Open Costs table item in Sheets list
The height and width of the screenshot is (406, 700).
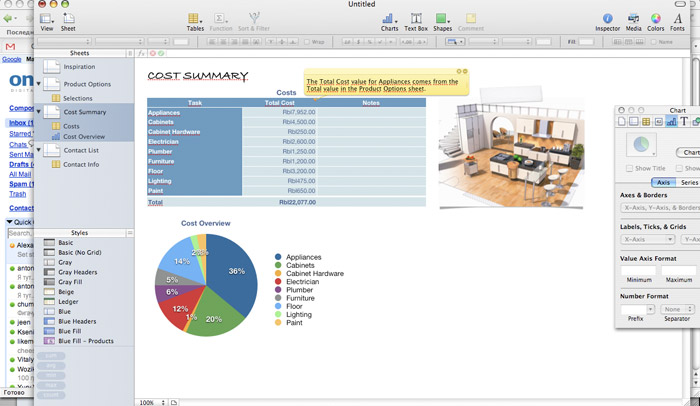(71, 126)
